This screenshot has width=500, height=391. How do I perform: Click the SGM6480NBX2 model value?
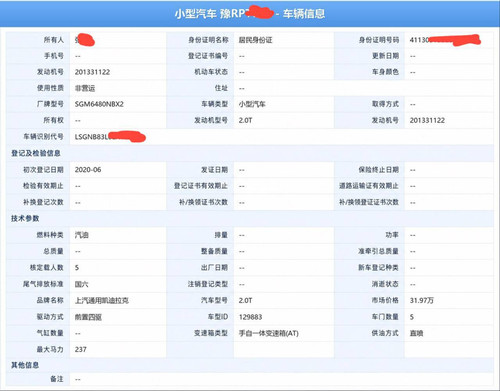(99, 104)
